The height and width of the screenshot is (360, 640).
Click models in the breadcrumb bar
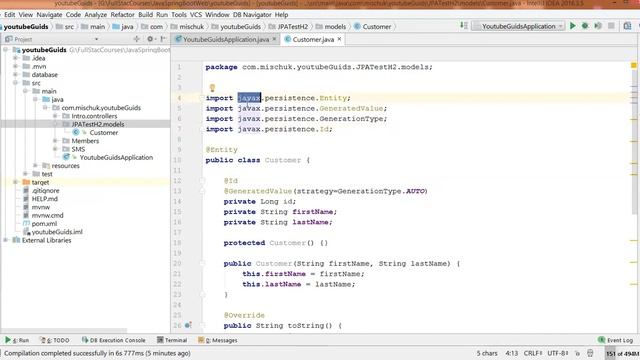click(335, 27)
